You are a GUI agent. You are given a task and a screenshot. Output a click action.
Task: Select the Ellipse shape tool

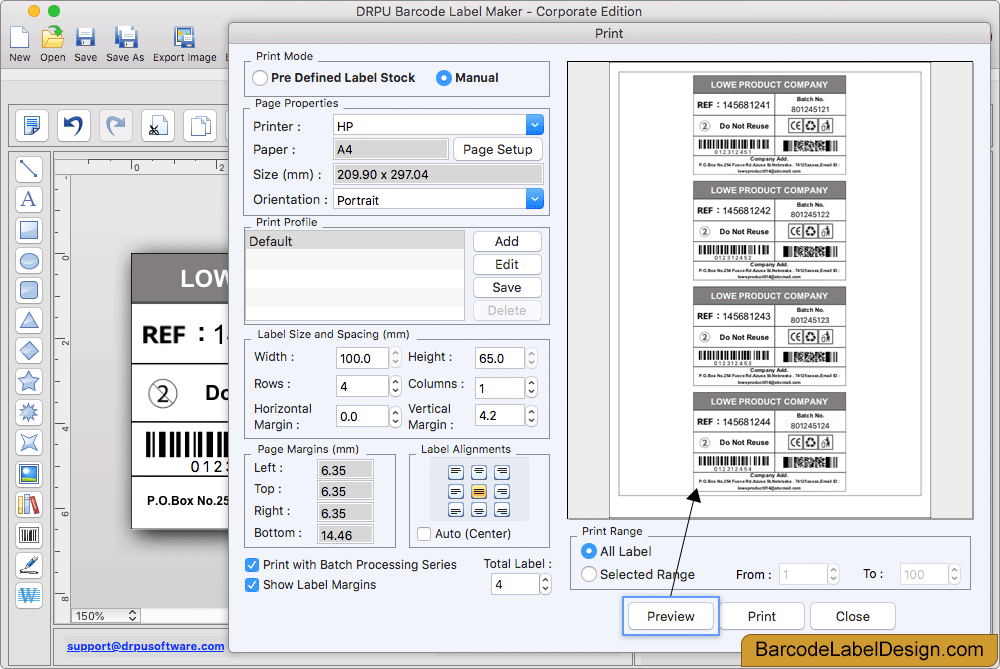pos(29,261)
